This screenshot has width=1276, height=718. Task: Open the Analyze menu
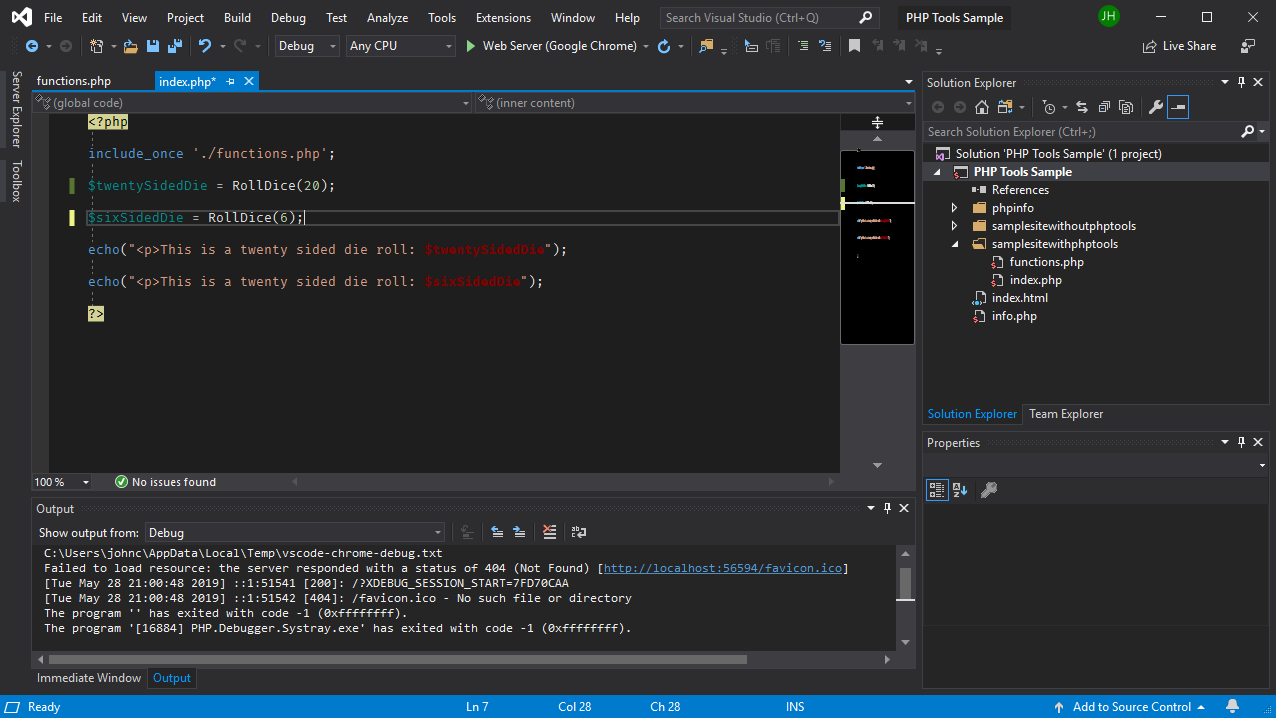point(387,18)
